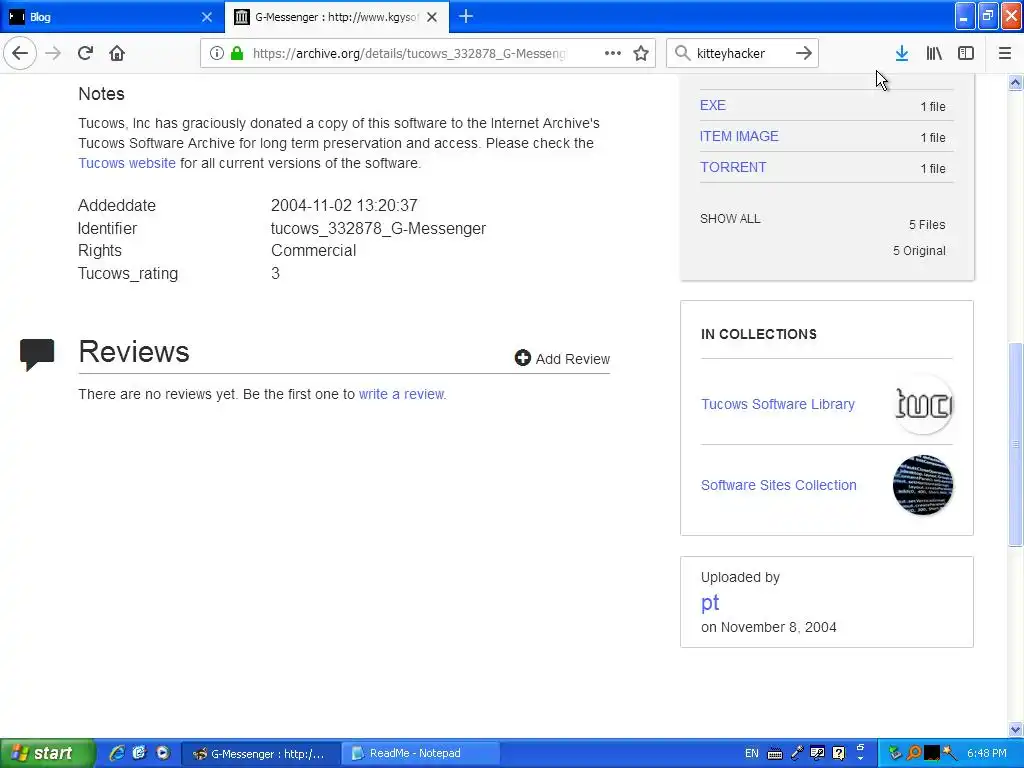Open the uploader pt profile

tap(710, 602)
